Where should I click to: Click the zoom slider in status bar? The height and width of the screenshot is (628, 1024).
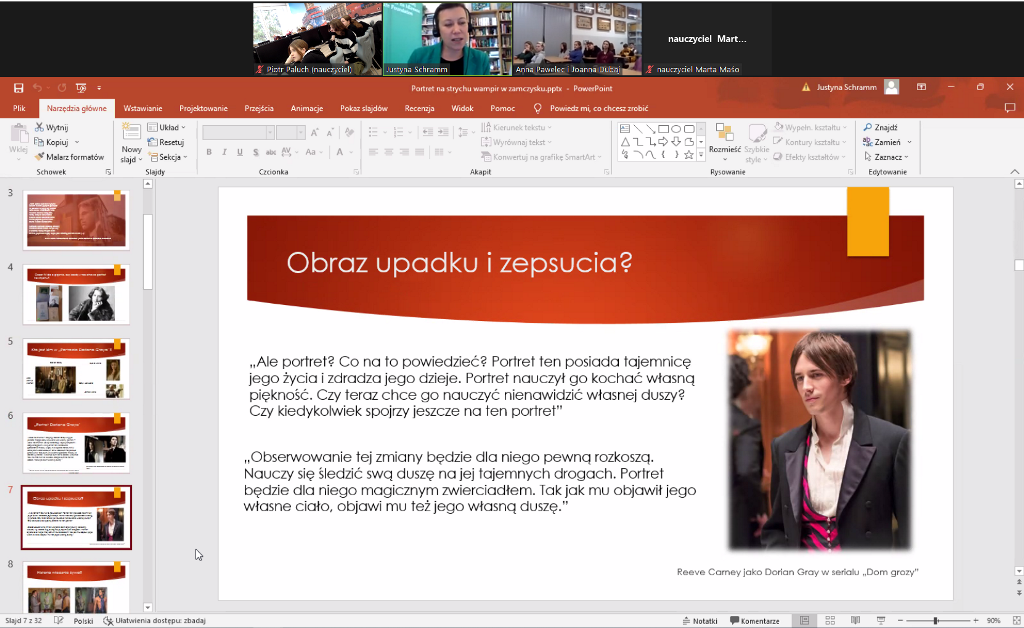936,621
